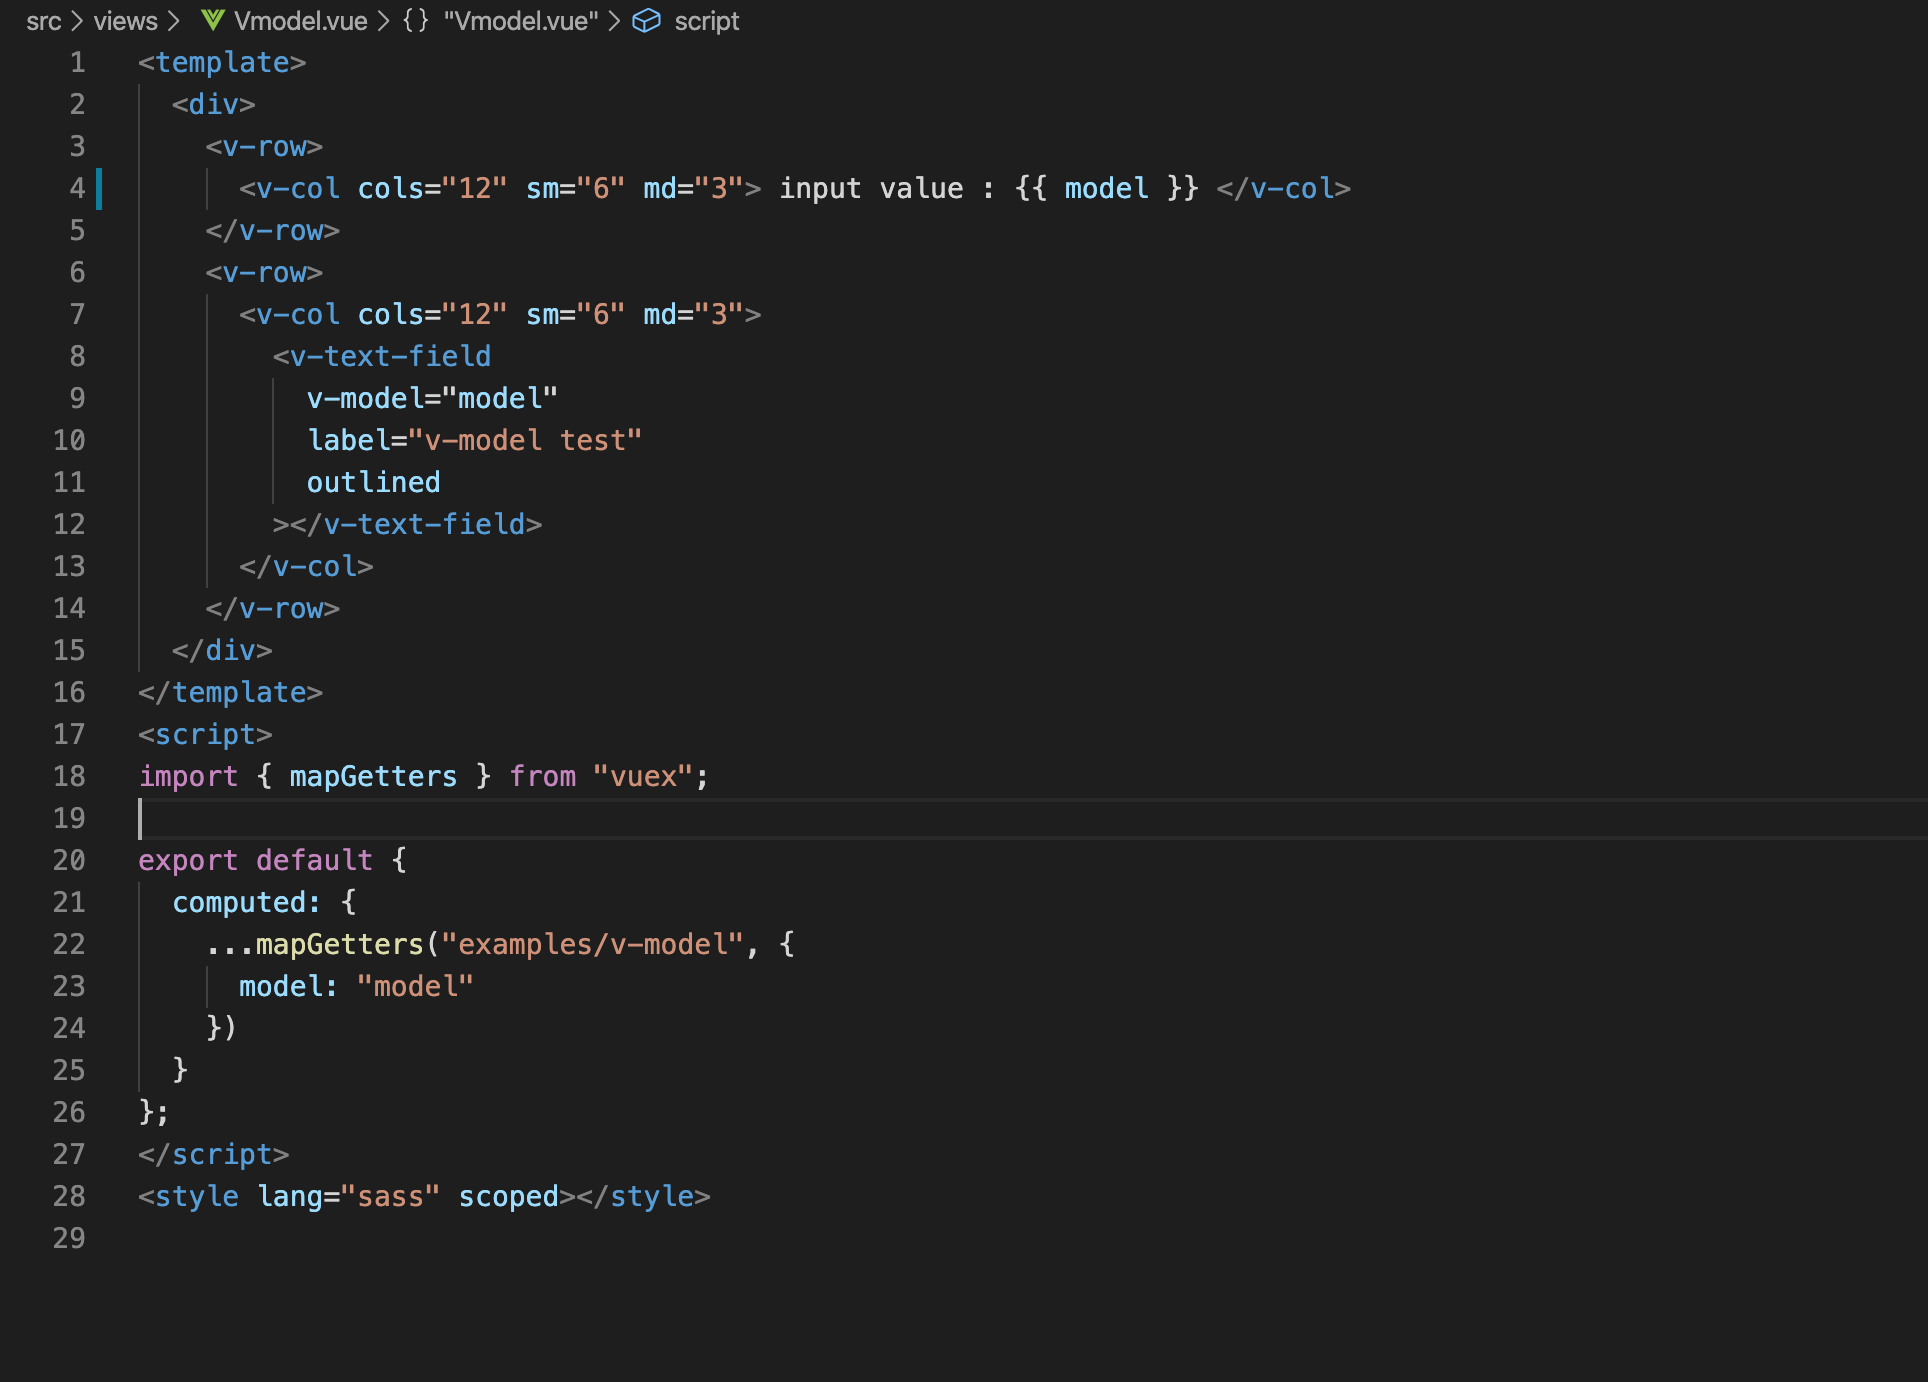Click the Vue logo icon in breadcrumb
1928x1382 pixels.
tap(212, 21)
